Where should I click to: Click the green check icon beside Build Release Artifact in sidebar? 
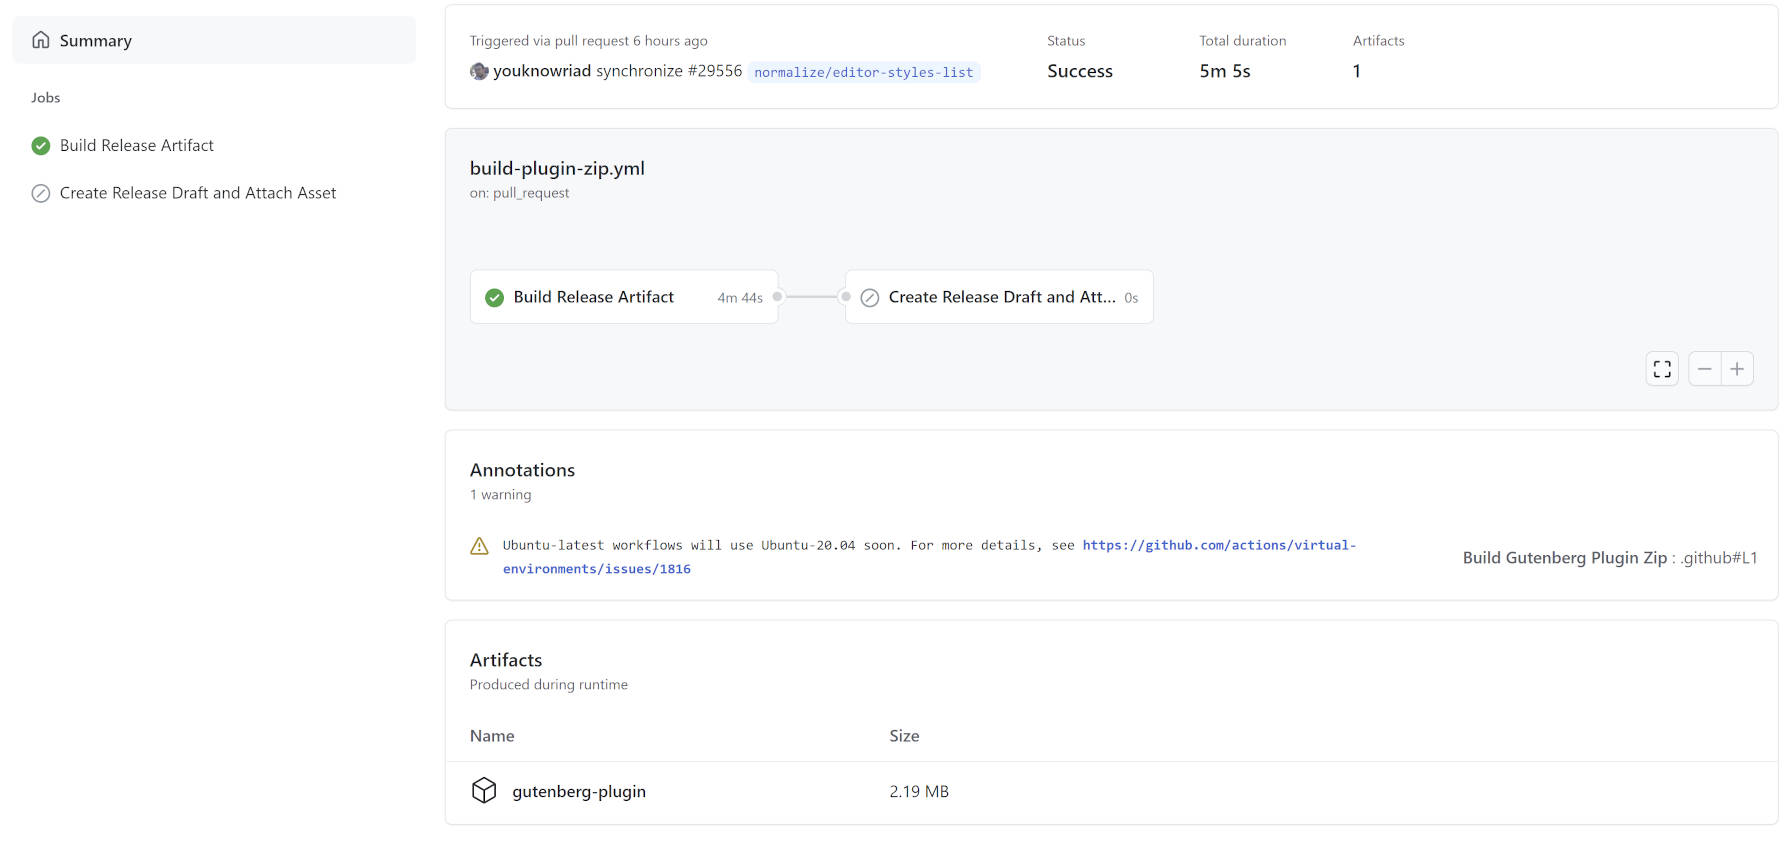pos(41,146)
